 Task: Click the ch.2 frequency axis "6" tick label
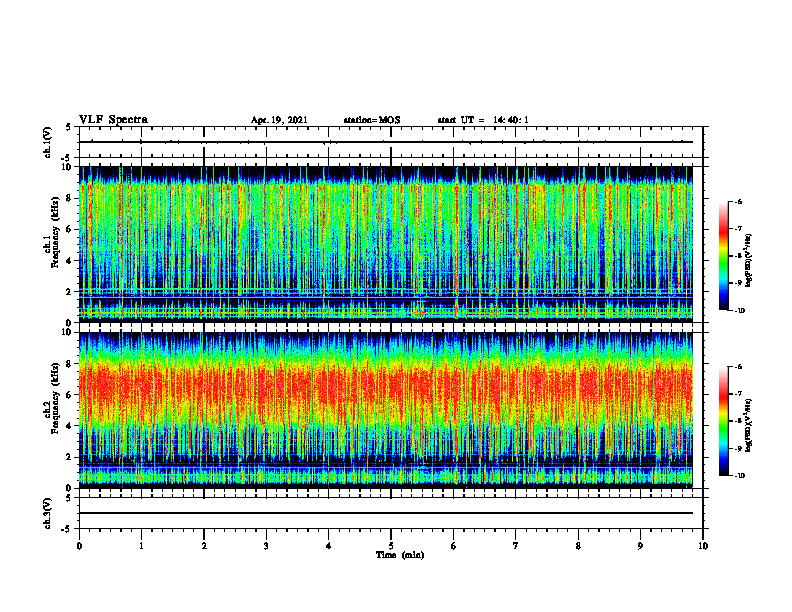click(x=70, y=395)
